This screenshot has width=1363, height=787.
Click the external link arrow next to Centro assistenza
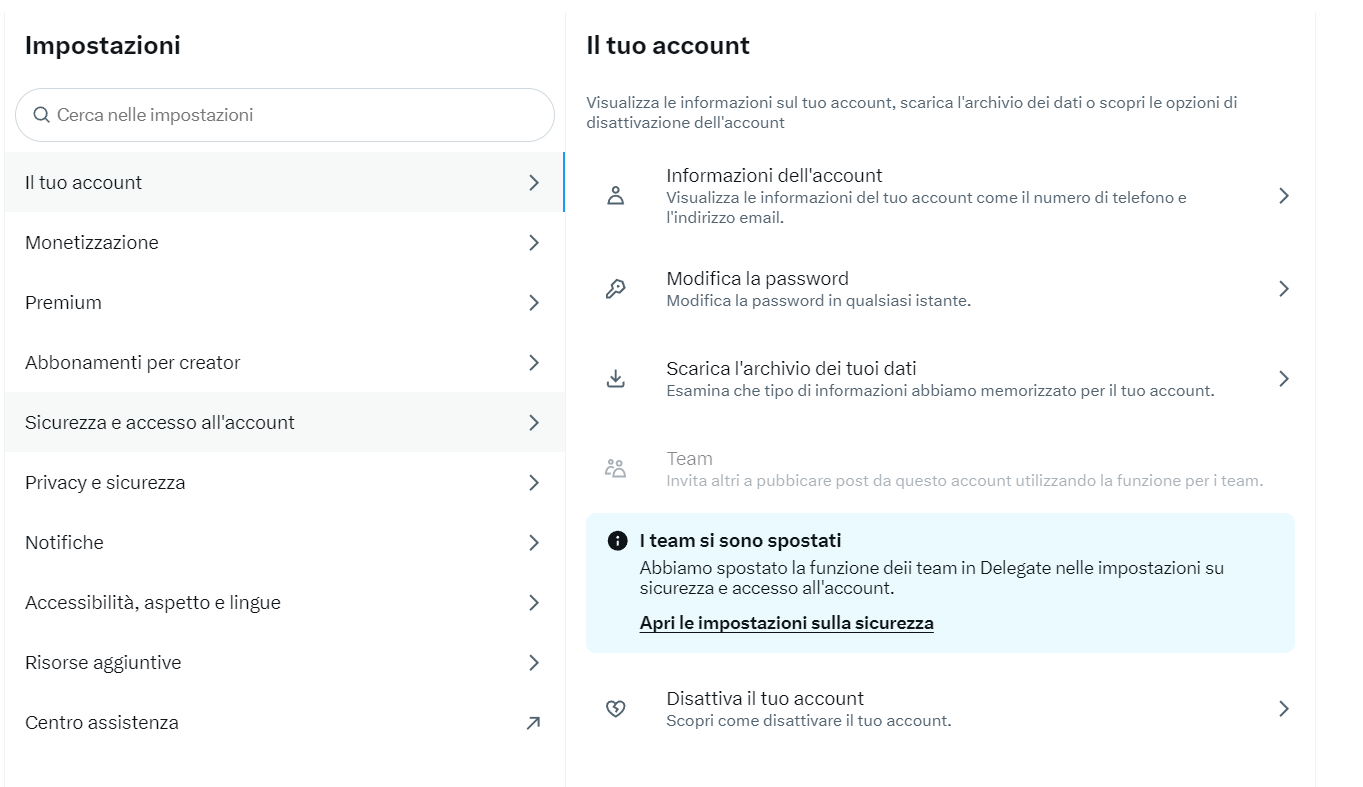tap(533, 722)
